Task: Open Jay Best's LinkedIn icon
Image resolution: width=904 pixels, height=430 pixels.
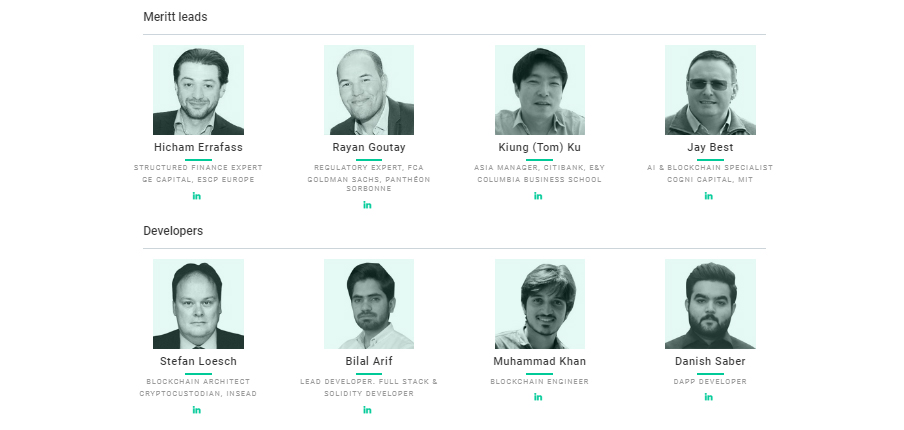Action: [x=709, y=196]
